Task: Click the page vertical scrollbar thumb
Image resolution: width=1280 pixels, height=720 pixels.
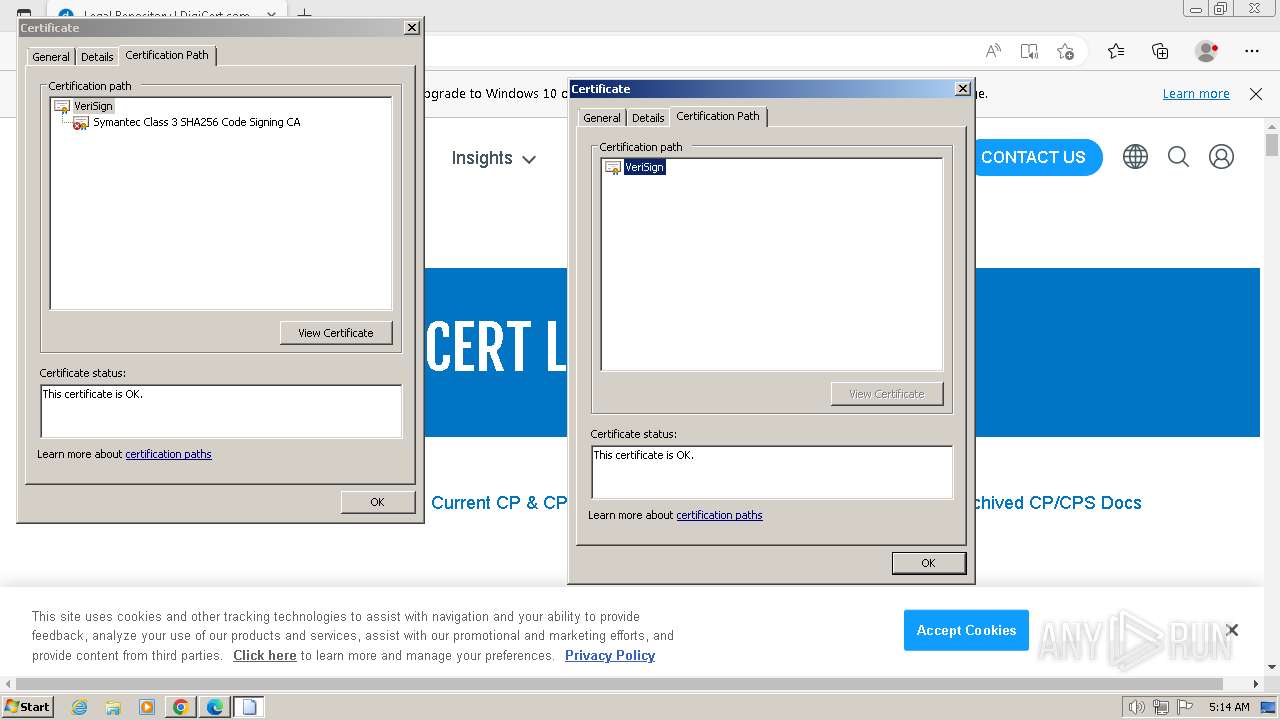Action: pos(1272,146)
